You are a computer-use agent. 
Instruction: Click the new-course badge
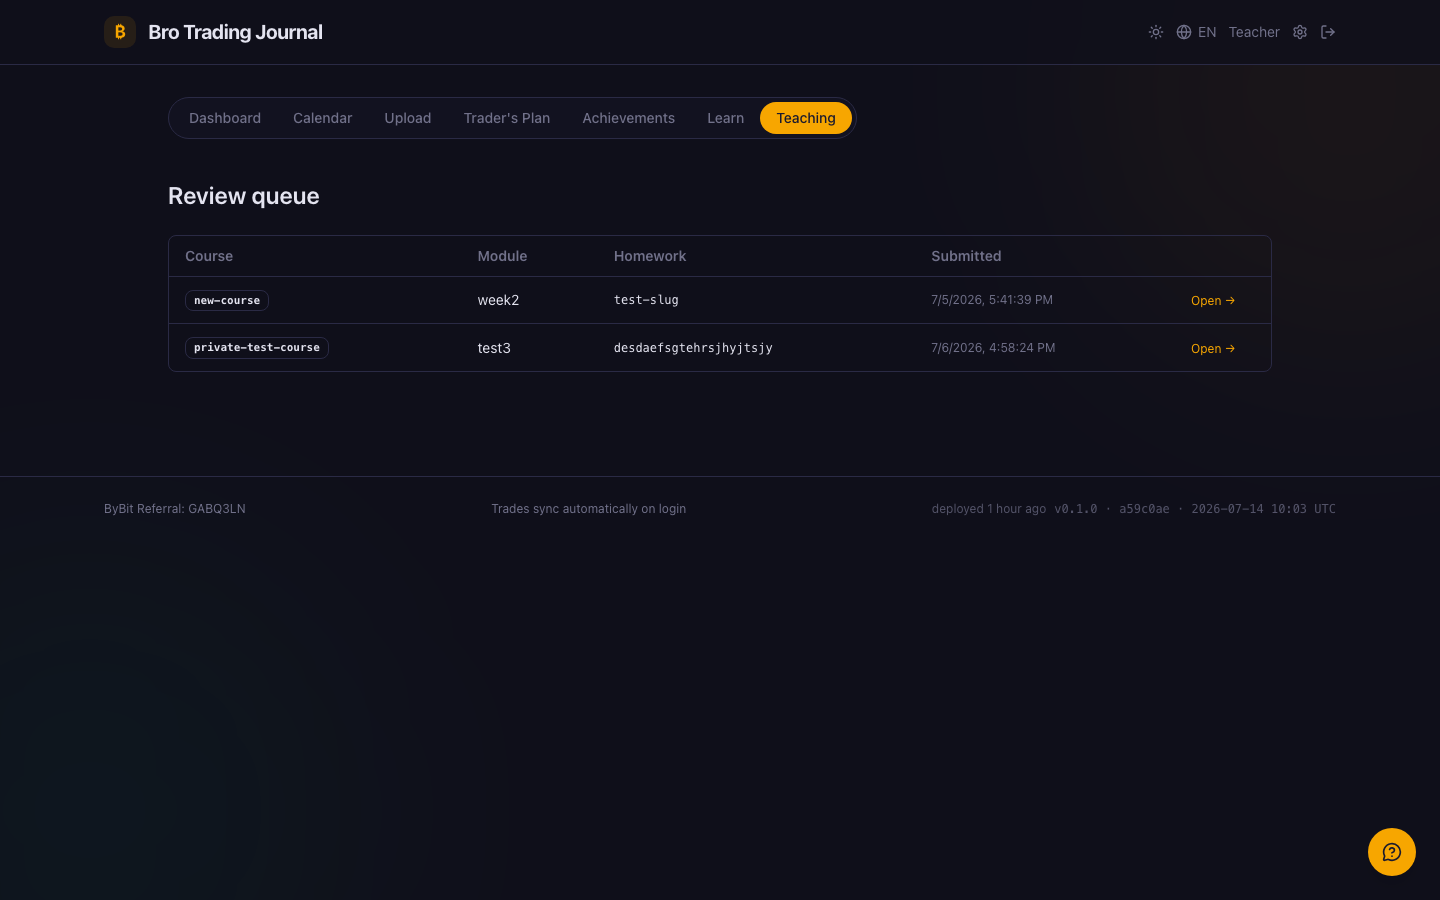coord(227,300)
